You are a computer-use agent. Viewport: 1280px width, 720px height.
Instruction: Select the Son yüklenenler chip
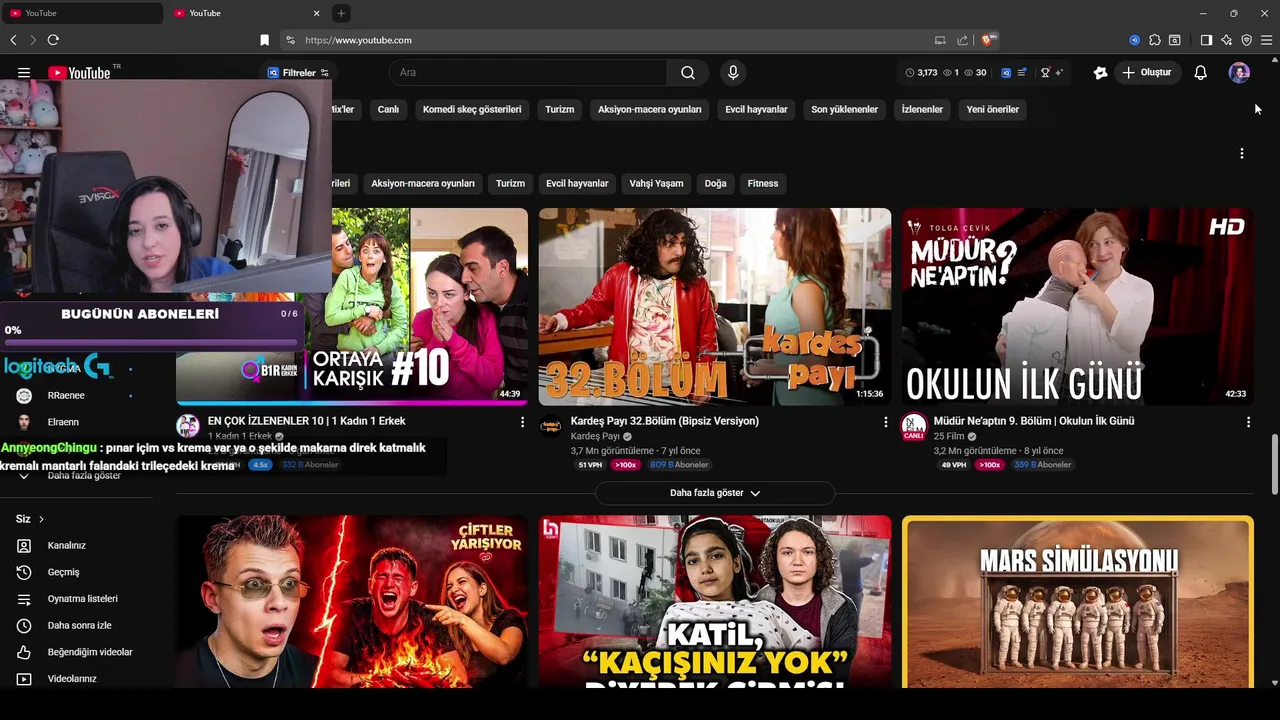pyautogui.click(x=844, y=109)
